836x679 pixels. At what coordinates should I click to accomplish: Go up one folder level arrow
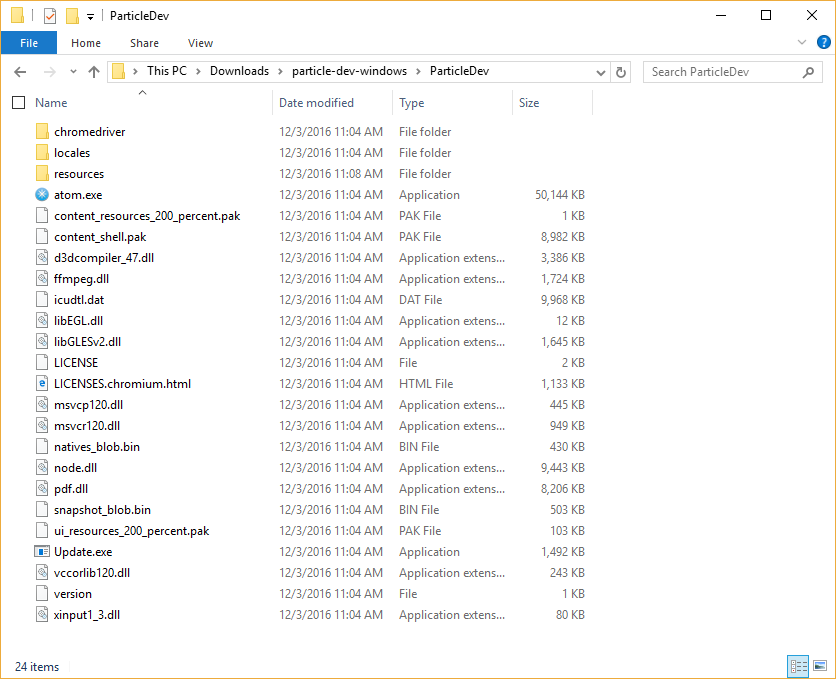[94, 72]
